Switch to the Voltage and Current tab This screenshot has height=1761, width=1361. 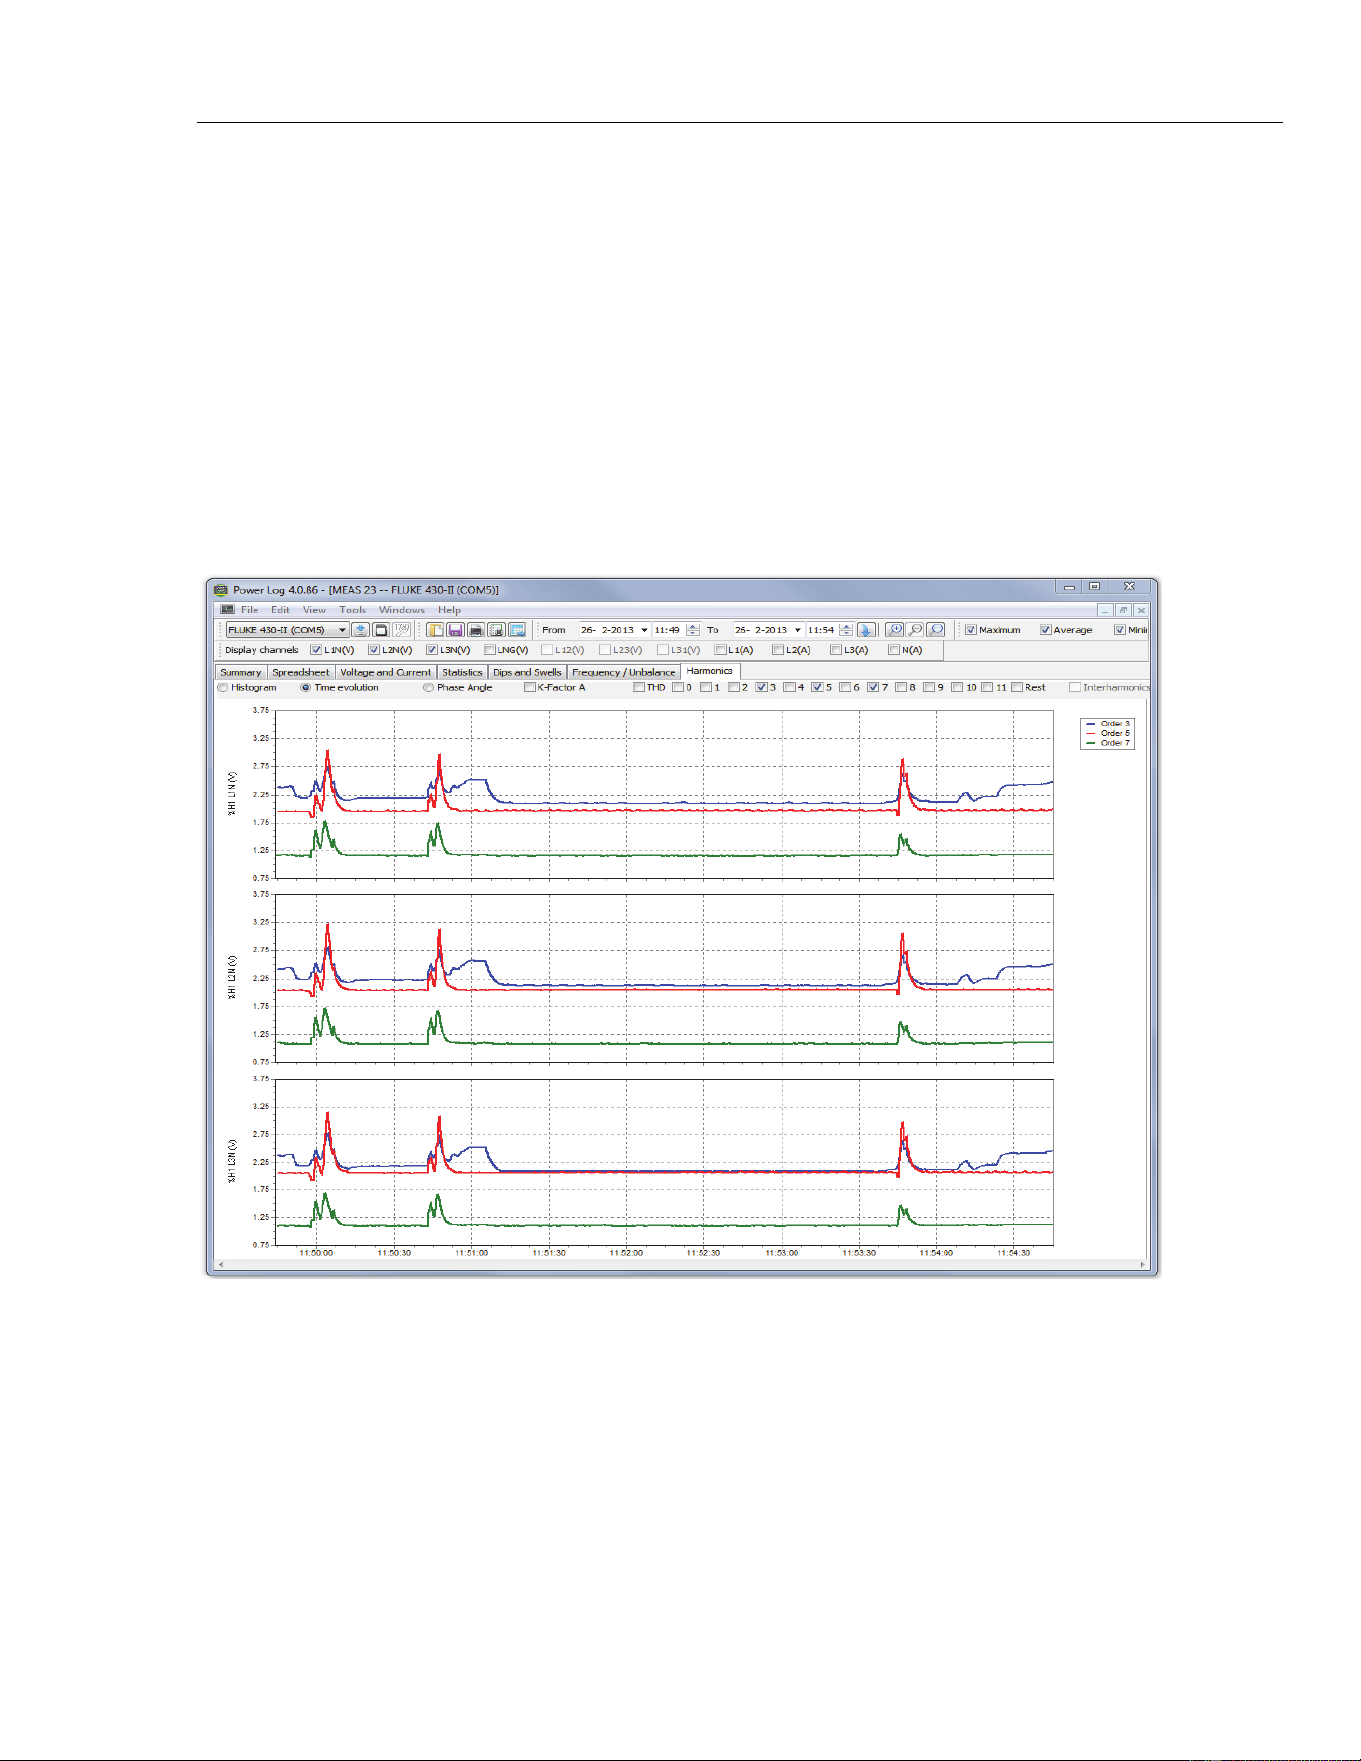[385, 672]
